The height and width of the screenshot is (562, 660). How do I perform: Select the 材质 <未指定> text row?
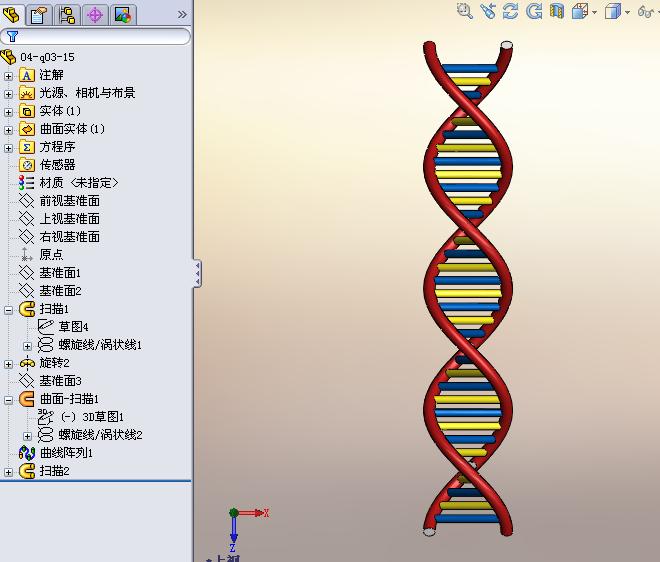click(x=79, y=183)
